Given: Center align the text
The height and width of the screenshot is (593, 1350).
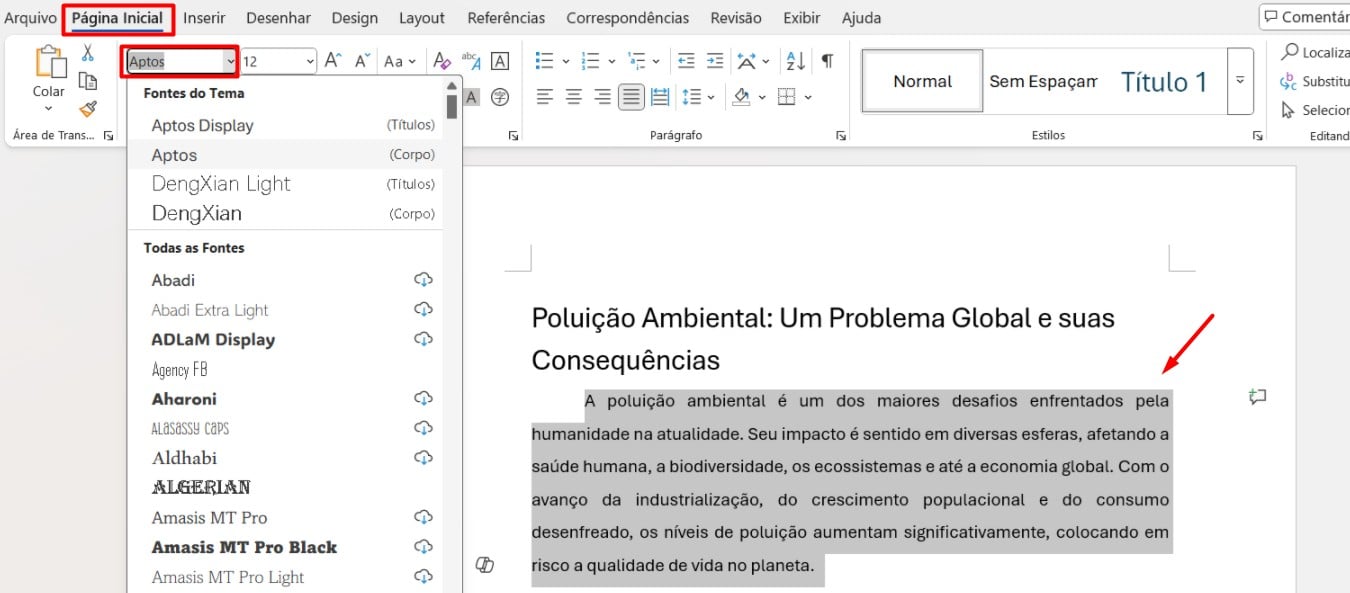Looking at the screenshot, I should (x=574, y=97).
